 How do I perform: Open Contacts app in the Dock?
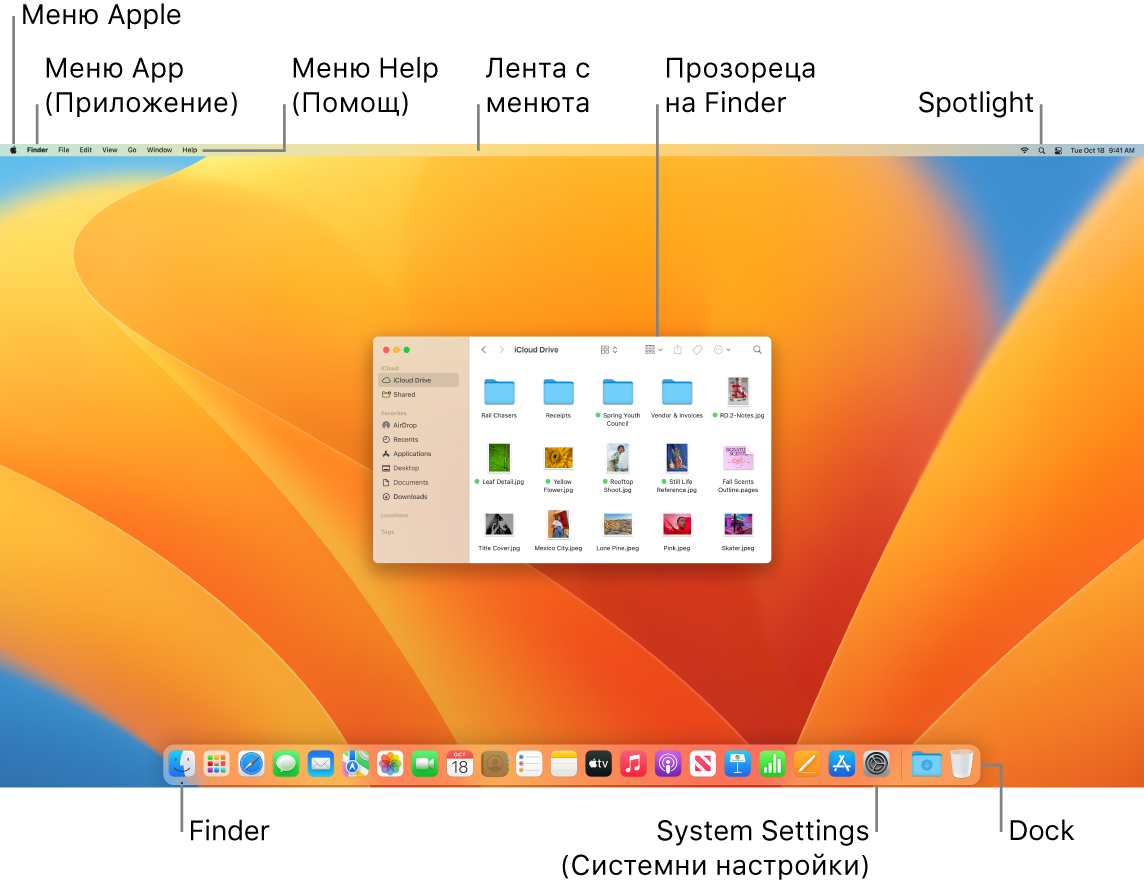[495, 764]
